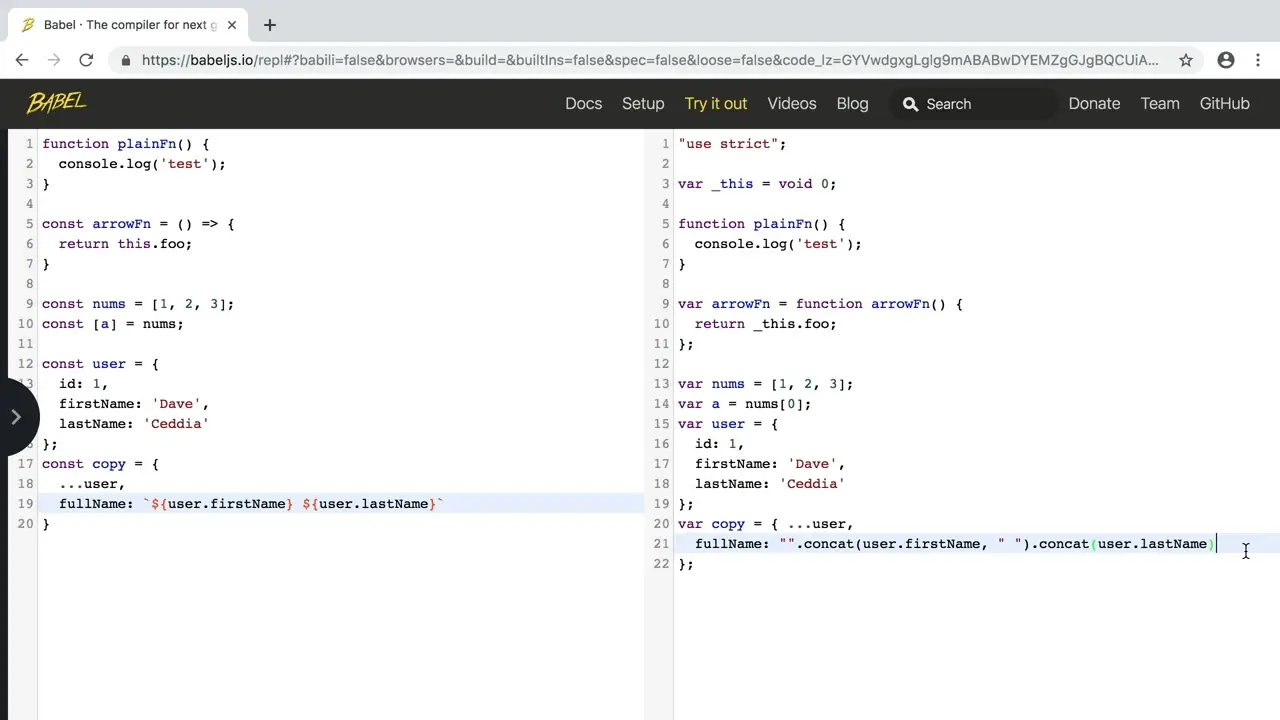The height and width of the screenshot is (720, 1280).
Task: Open the Chrome three-dot menu
Action: (x=1258, y=60)
